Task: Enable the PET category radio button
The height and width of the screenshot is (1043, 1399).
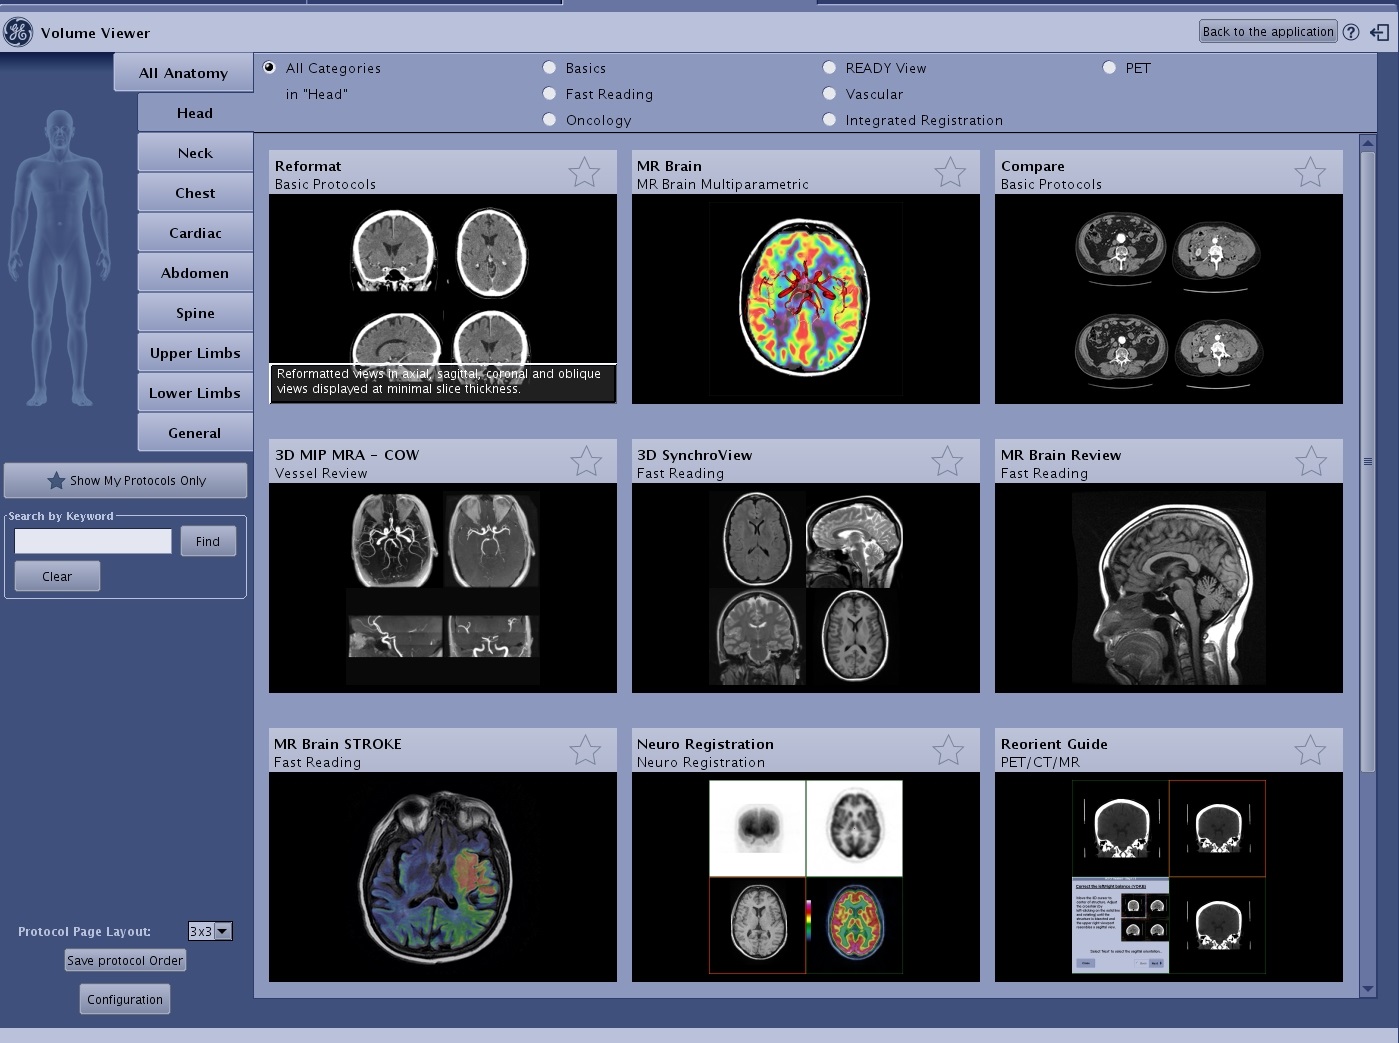Action: [x=1109, y=68]
